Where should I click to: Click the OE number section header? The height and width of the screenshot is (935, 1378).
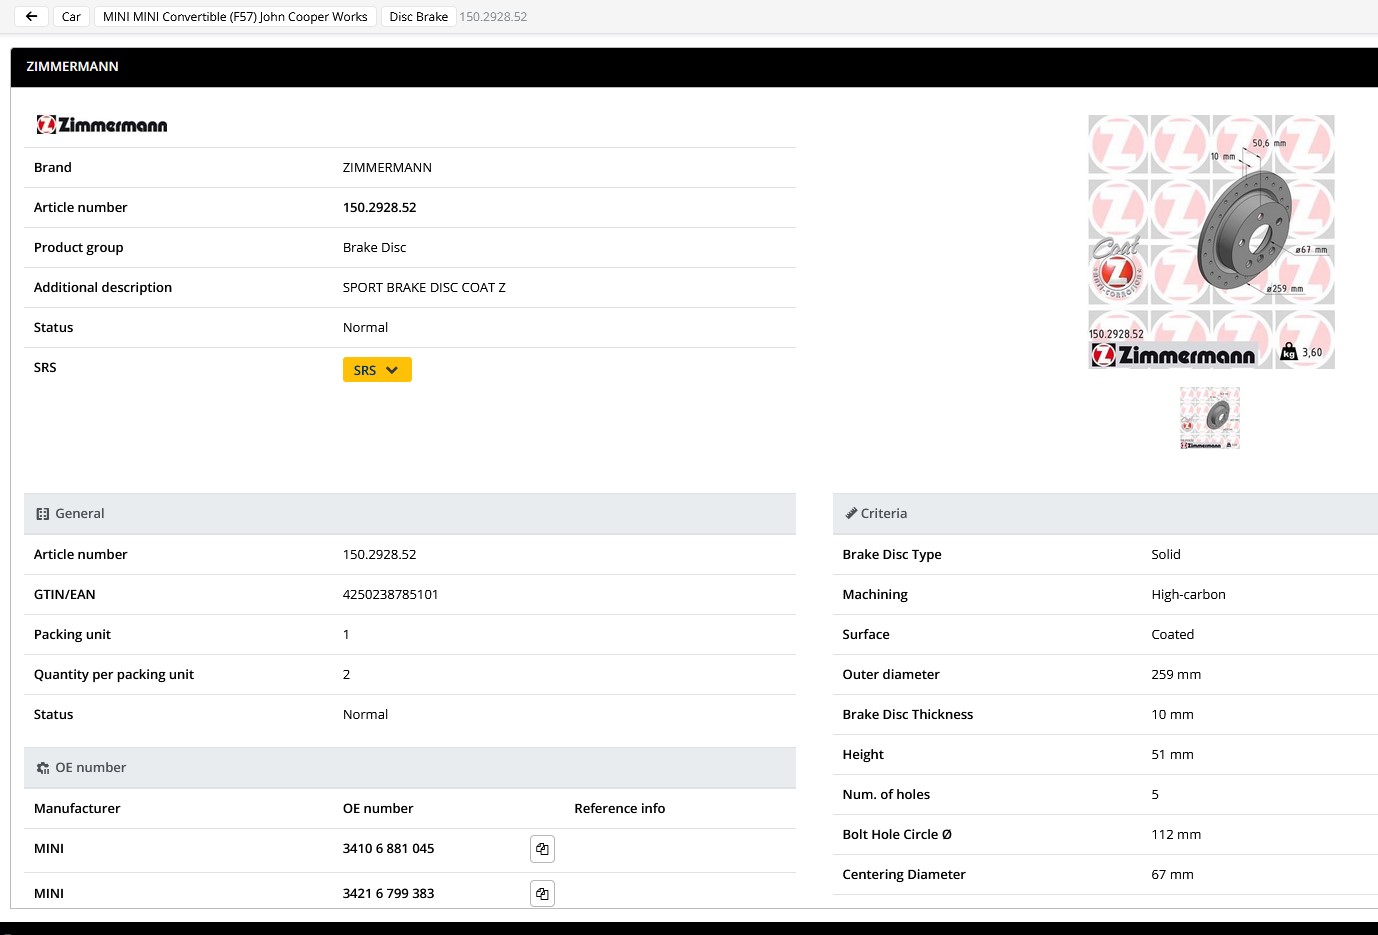(x=410, y=768)
